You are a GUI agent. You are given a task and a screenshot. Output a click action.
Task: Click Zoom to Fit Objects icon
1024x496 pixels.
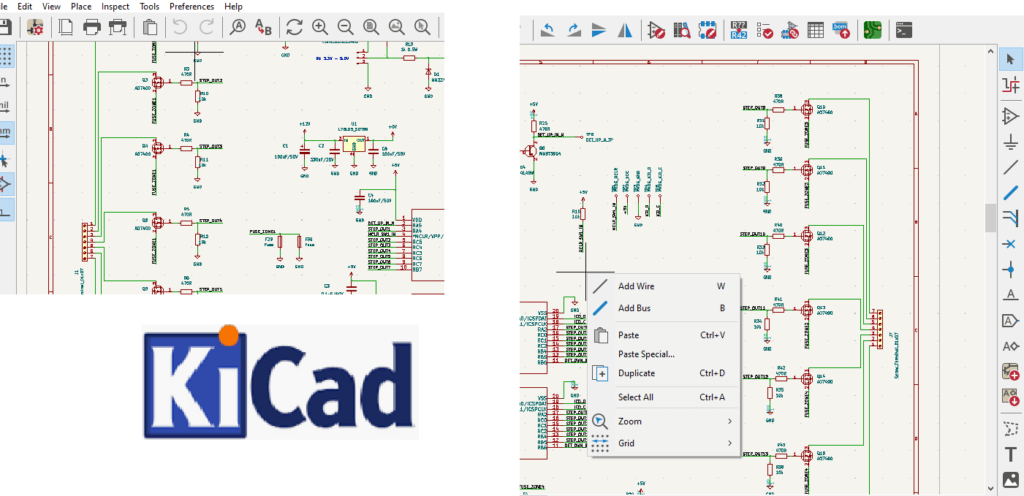click(396, 27)
